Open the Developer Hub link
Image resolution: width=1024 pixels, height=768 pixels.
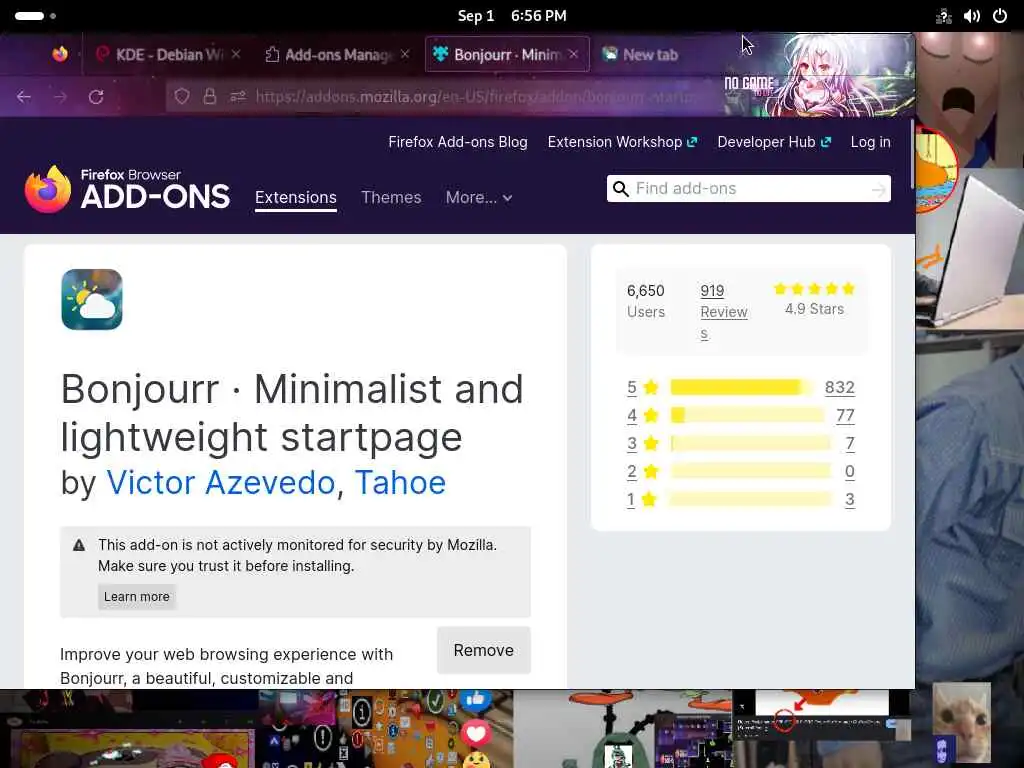click(774, 142)
